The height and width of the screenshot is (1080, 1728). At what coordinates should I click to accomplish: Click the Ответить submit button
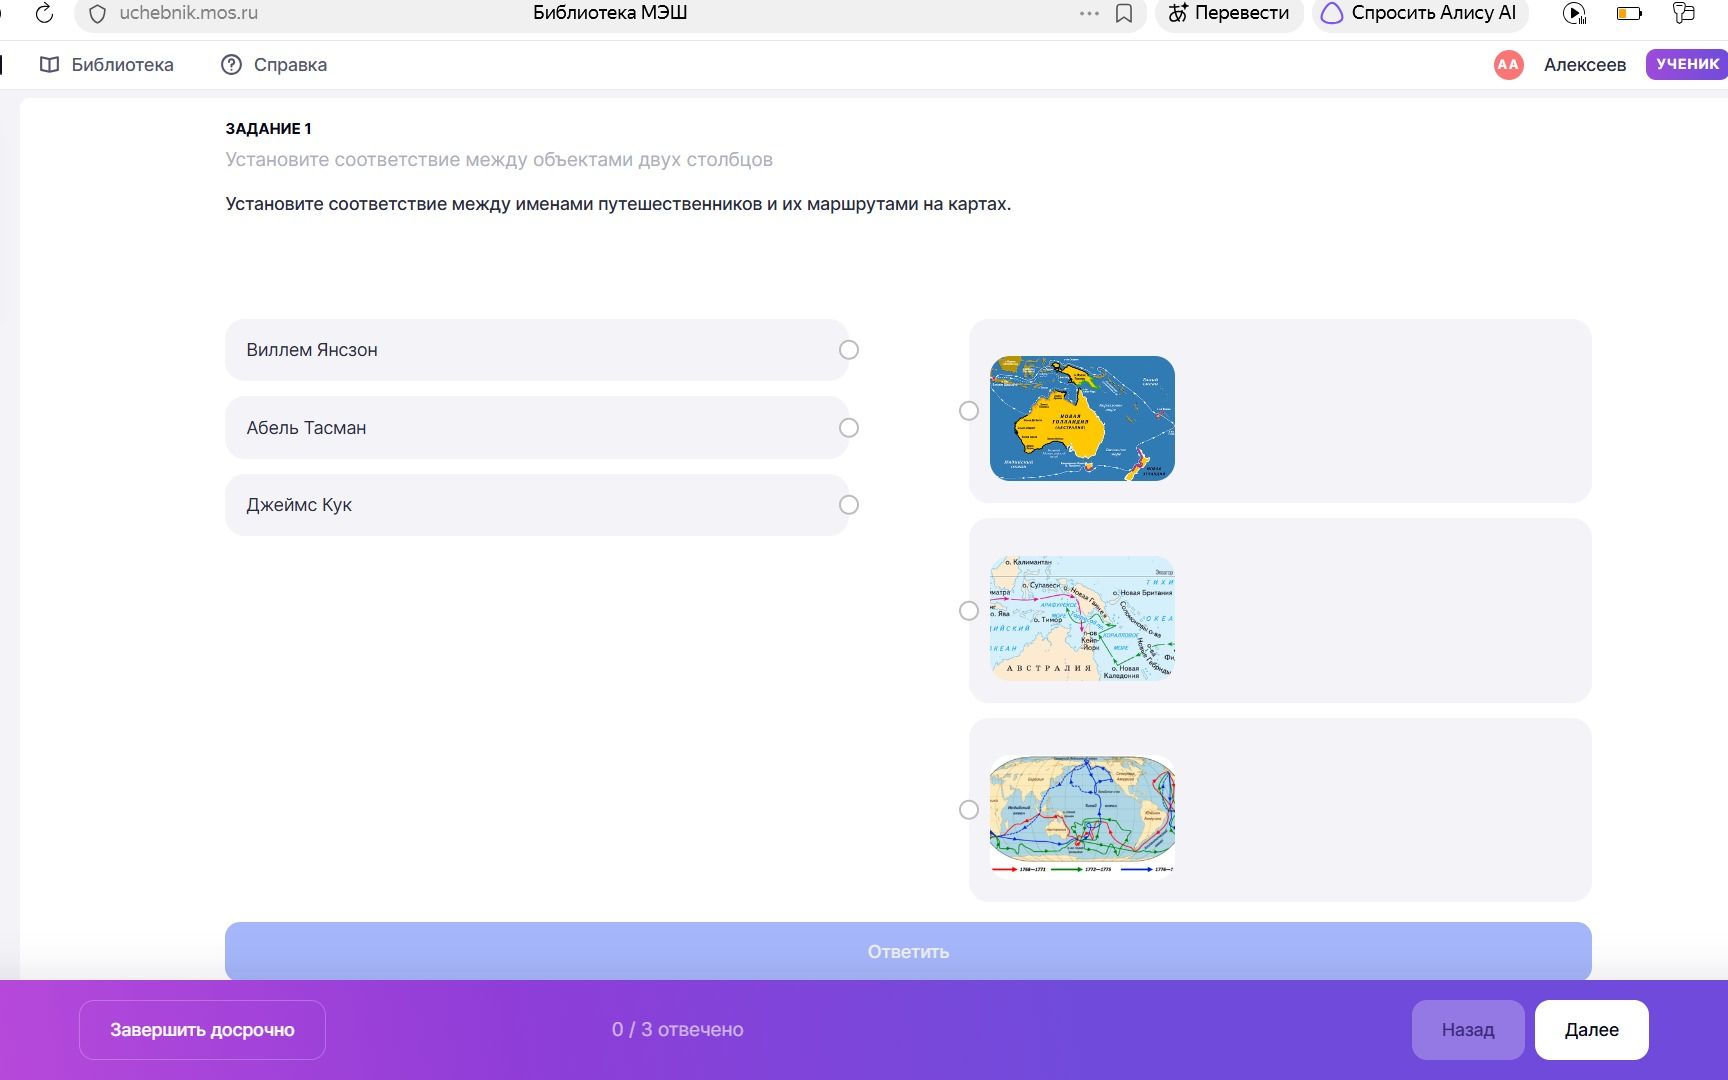pyautogui.click(x=908, y=951)
